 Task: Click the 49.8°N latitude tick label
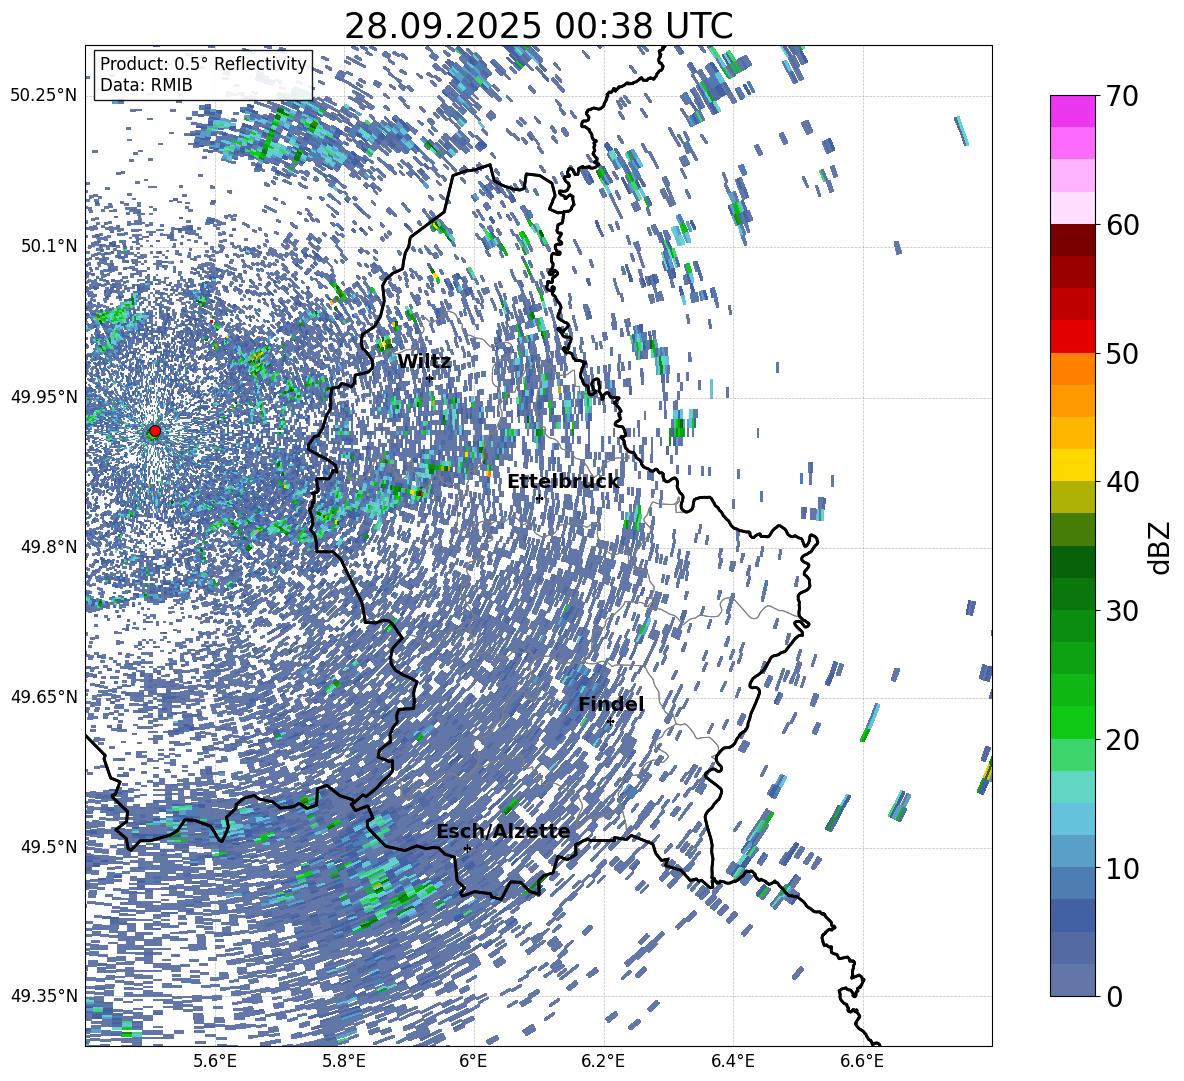click(x=48, y=547)
